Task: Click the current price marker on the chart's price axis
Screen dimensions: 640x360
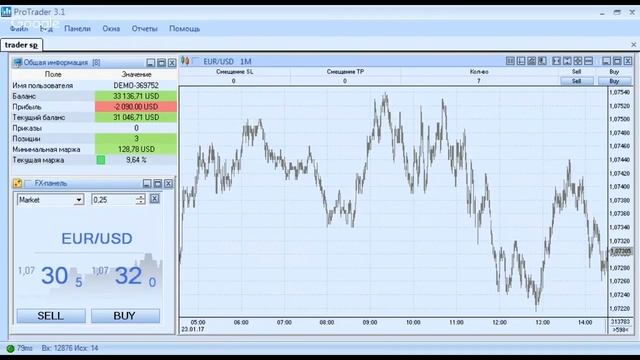Action: tap(620, 251)
